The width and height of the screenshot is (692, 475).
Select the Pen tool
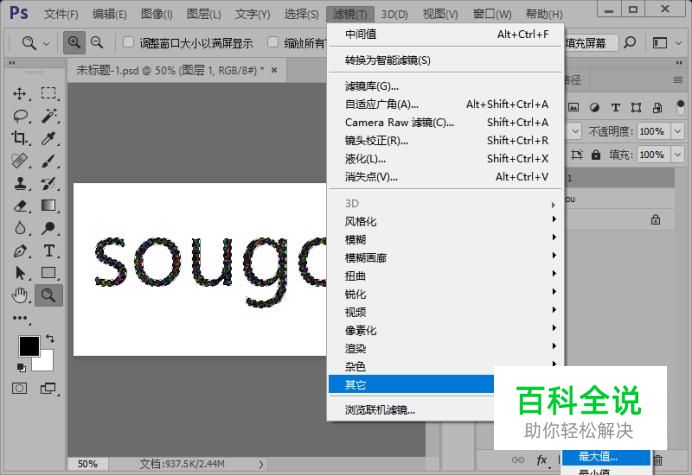coord(19,251)
